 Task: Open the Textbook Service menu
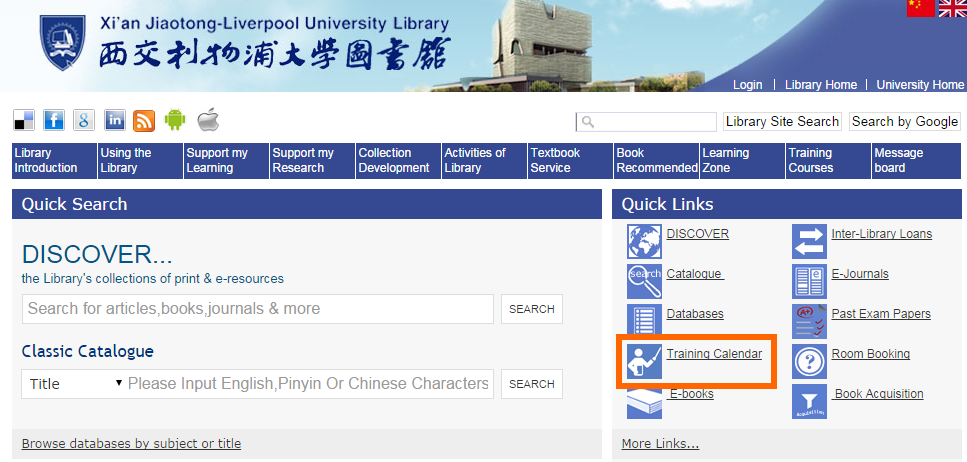tap(570, 161)
